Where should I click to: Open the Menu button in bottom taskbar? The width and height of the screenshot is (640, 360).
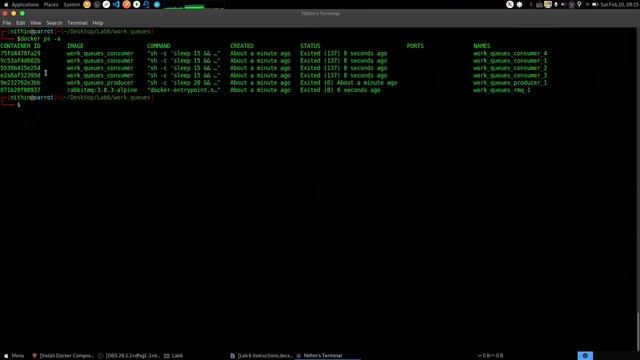[x=14, y=356]
